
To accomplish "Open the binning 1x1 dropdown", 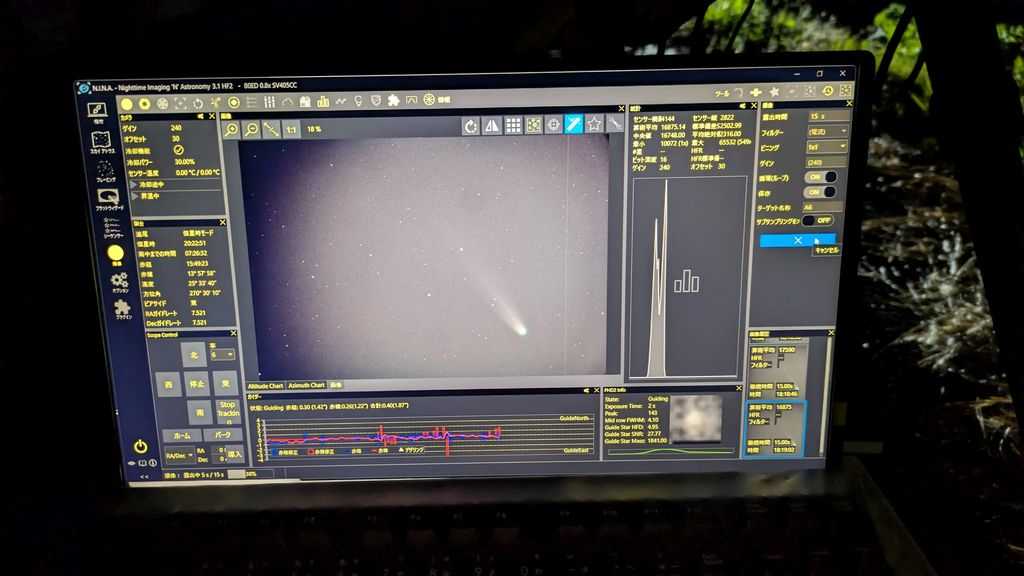I will pyautogui.click(x=828, y=147).
